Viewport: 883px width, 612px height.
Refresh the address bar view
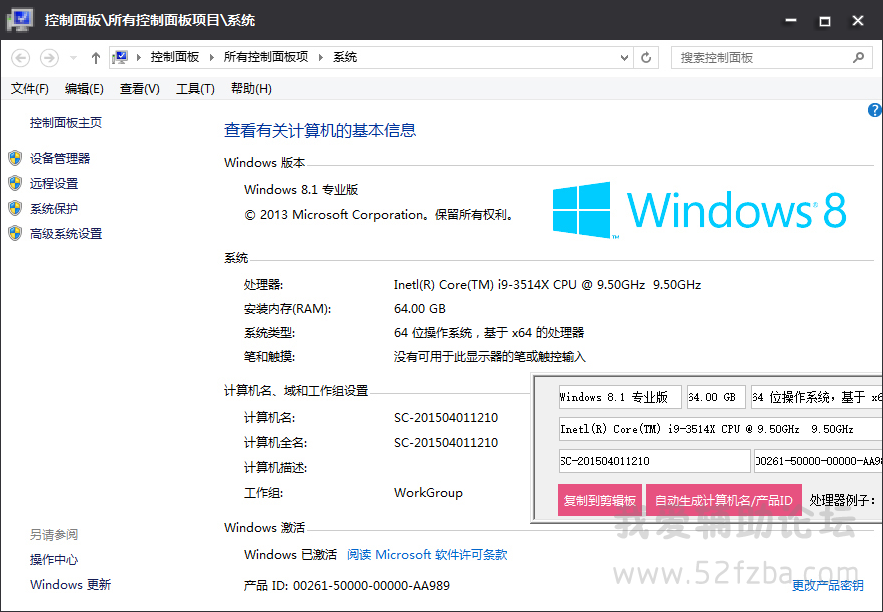[x=646, y=58]
